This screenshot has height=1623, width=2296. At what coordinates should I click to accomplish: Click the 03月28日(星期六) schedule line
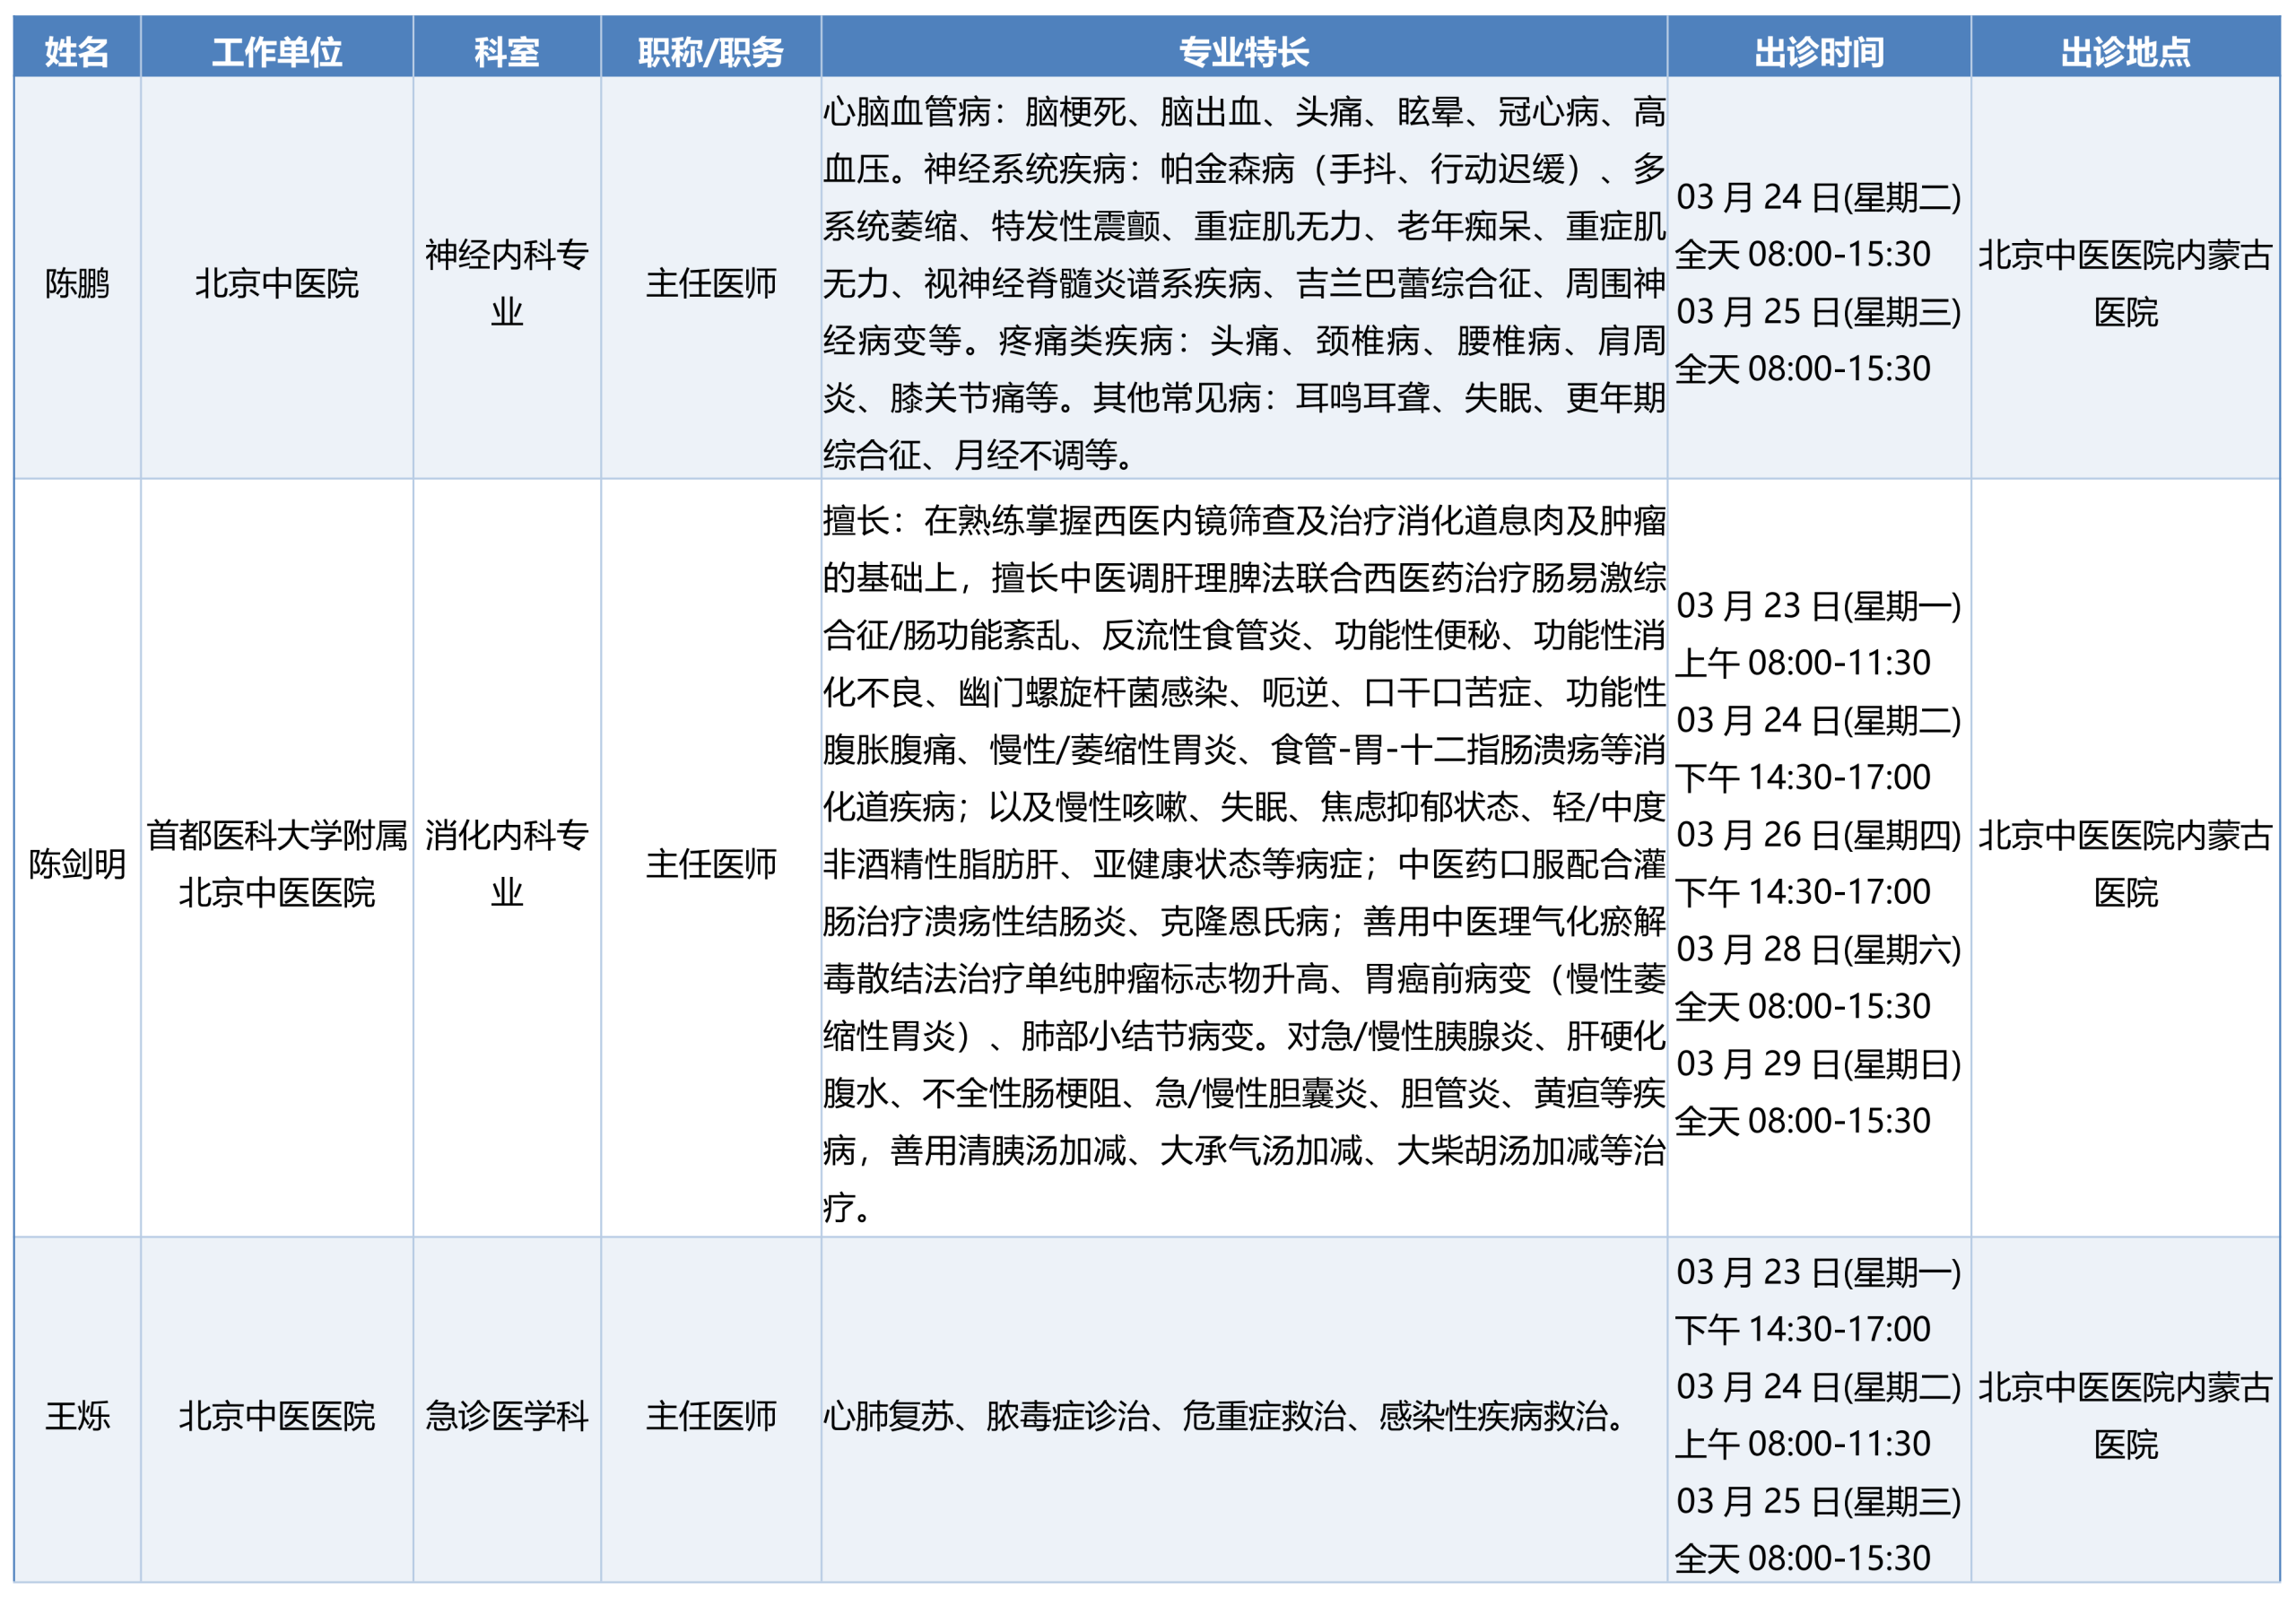pos(1817,949)
